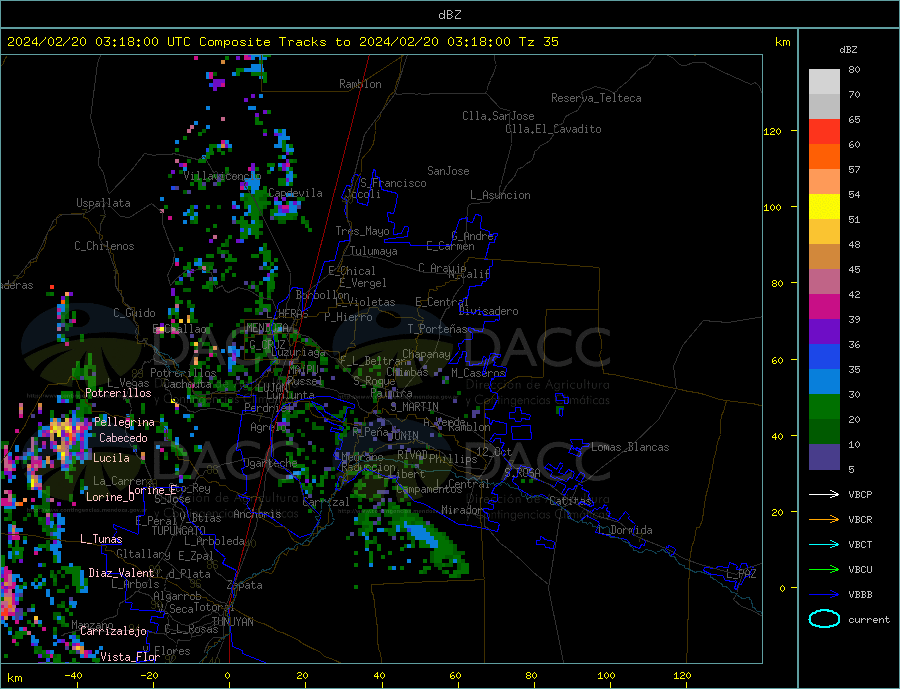
Task: Pick the bright green 20-30 dBZ swatch
Action: click(824, 407)
